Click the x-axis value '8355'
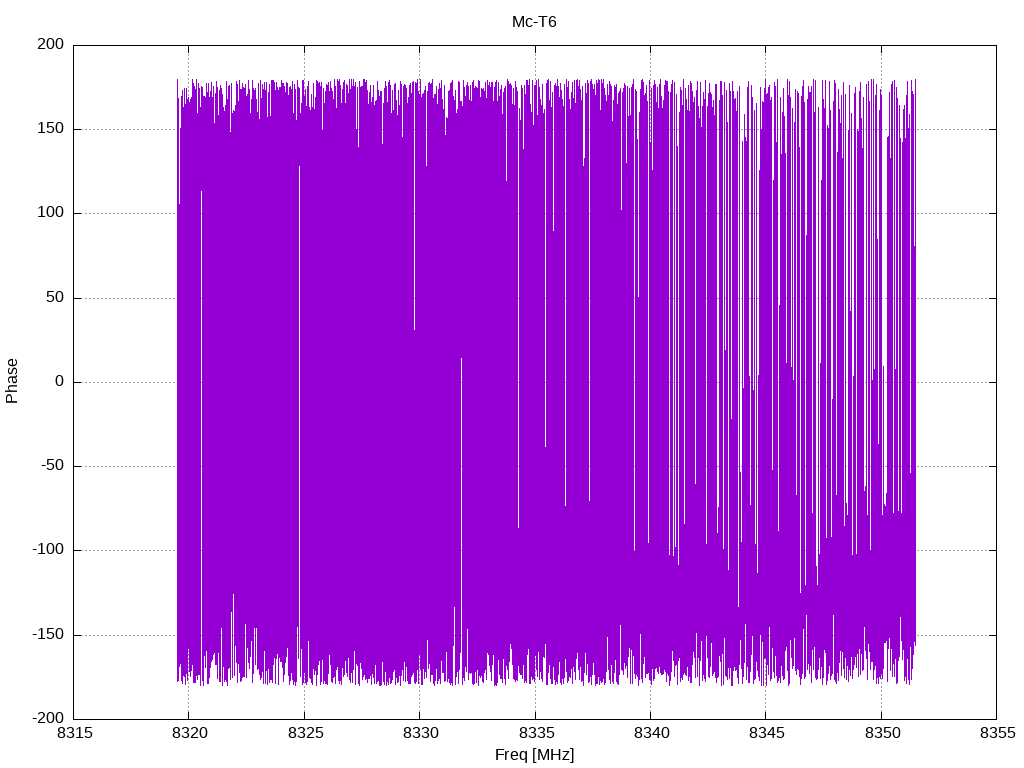 point(997,733)
